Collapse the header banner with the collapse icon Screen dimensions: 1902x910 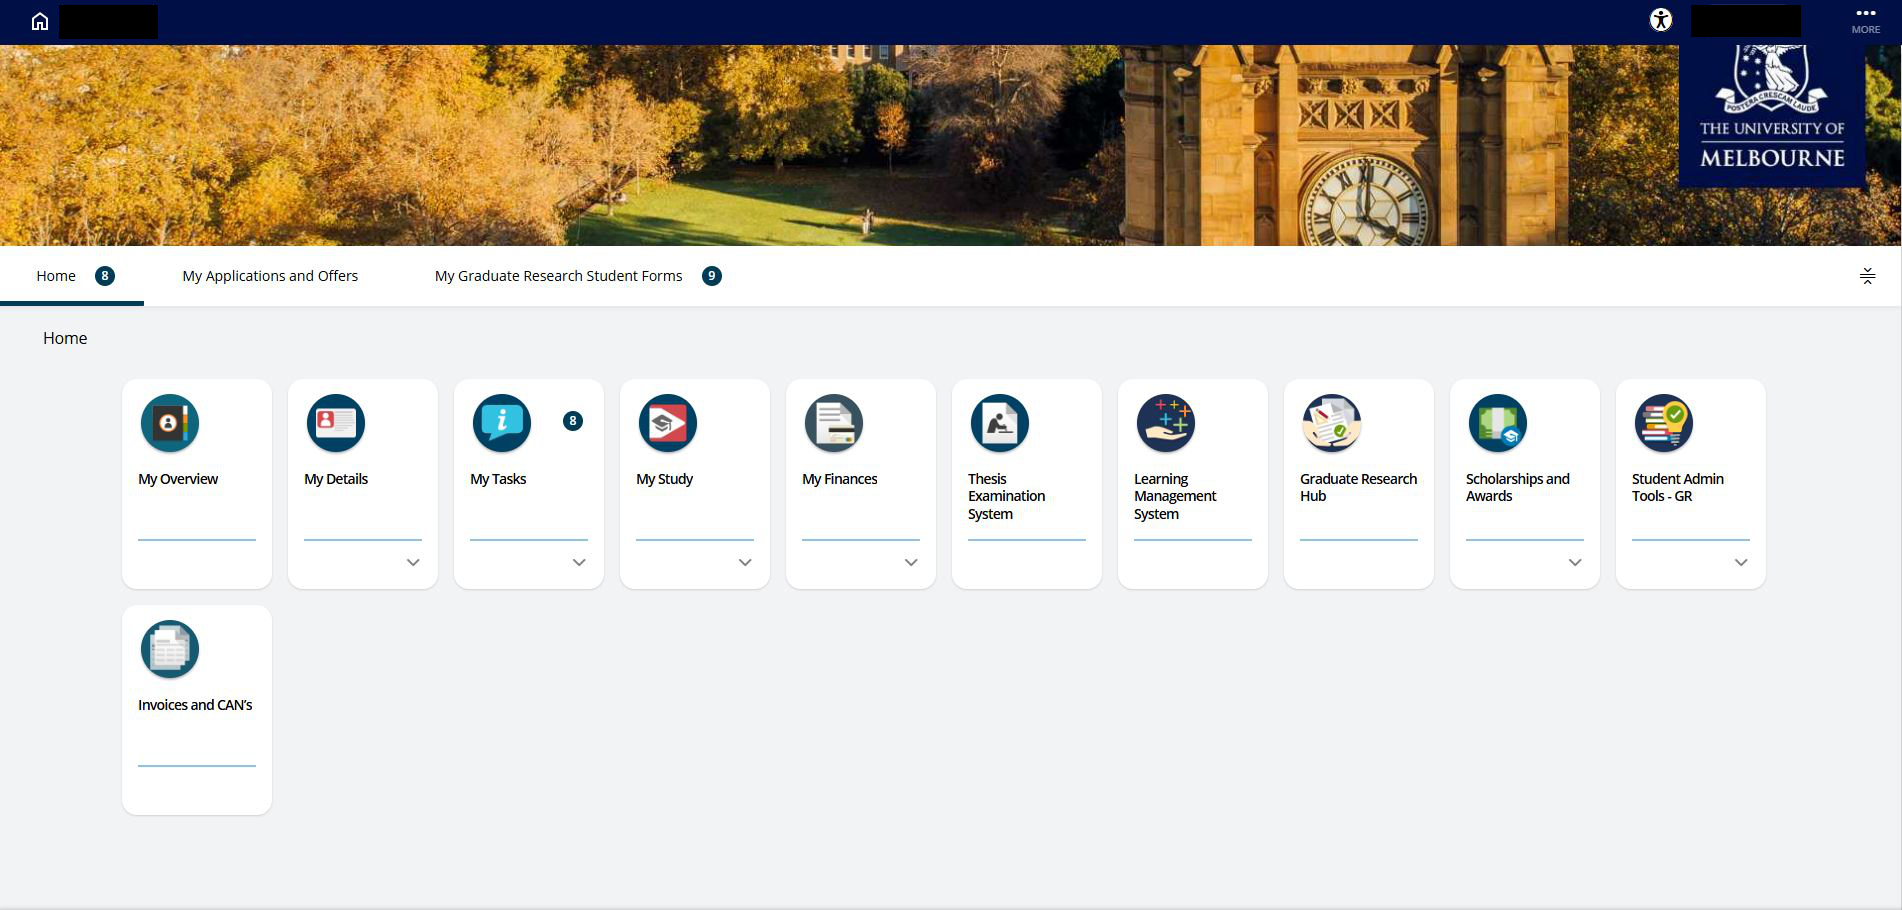click(1867, 276)
